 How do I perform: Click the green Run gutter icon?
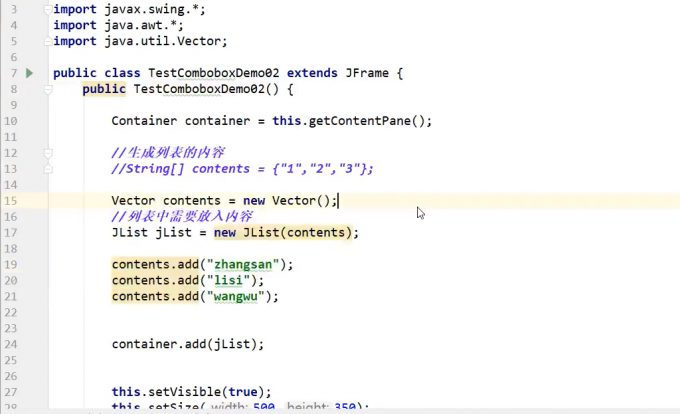click(30, 73)
